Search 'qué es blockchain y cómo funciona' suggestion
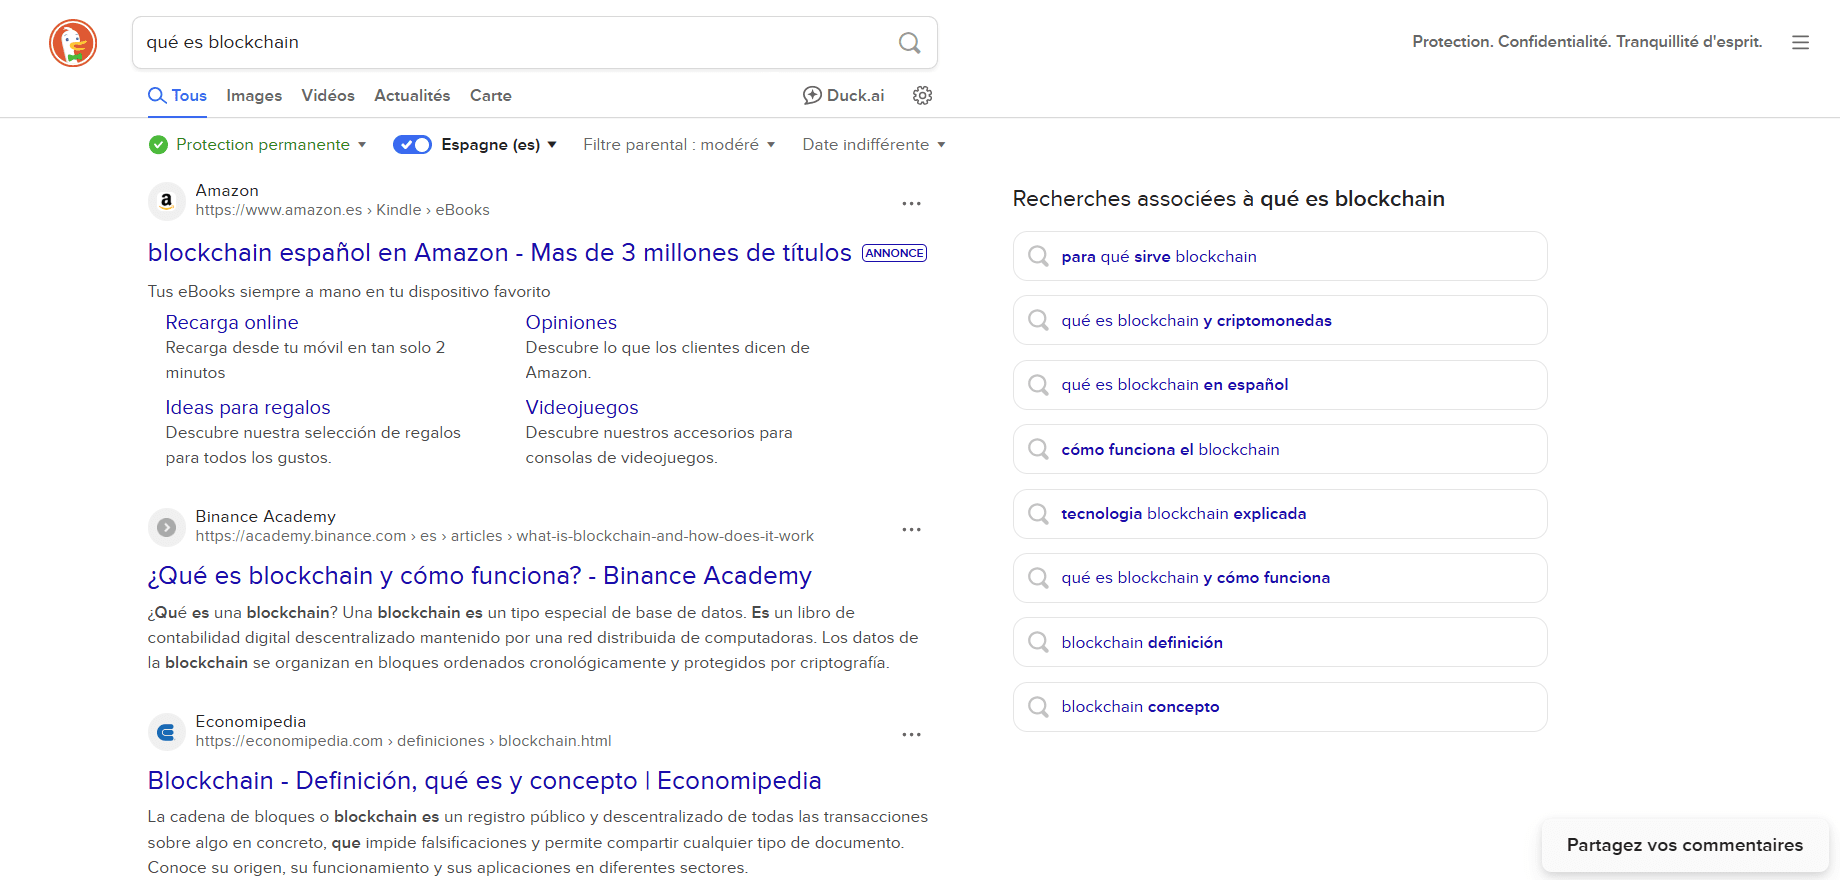The image size is (1840, 880). (x=1280, y=578)
